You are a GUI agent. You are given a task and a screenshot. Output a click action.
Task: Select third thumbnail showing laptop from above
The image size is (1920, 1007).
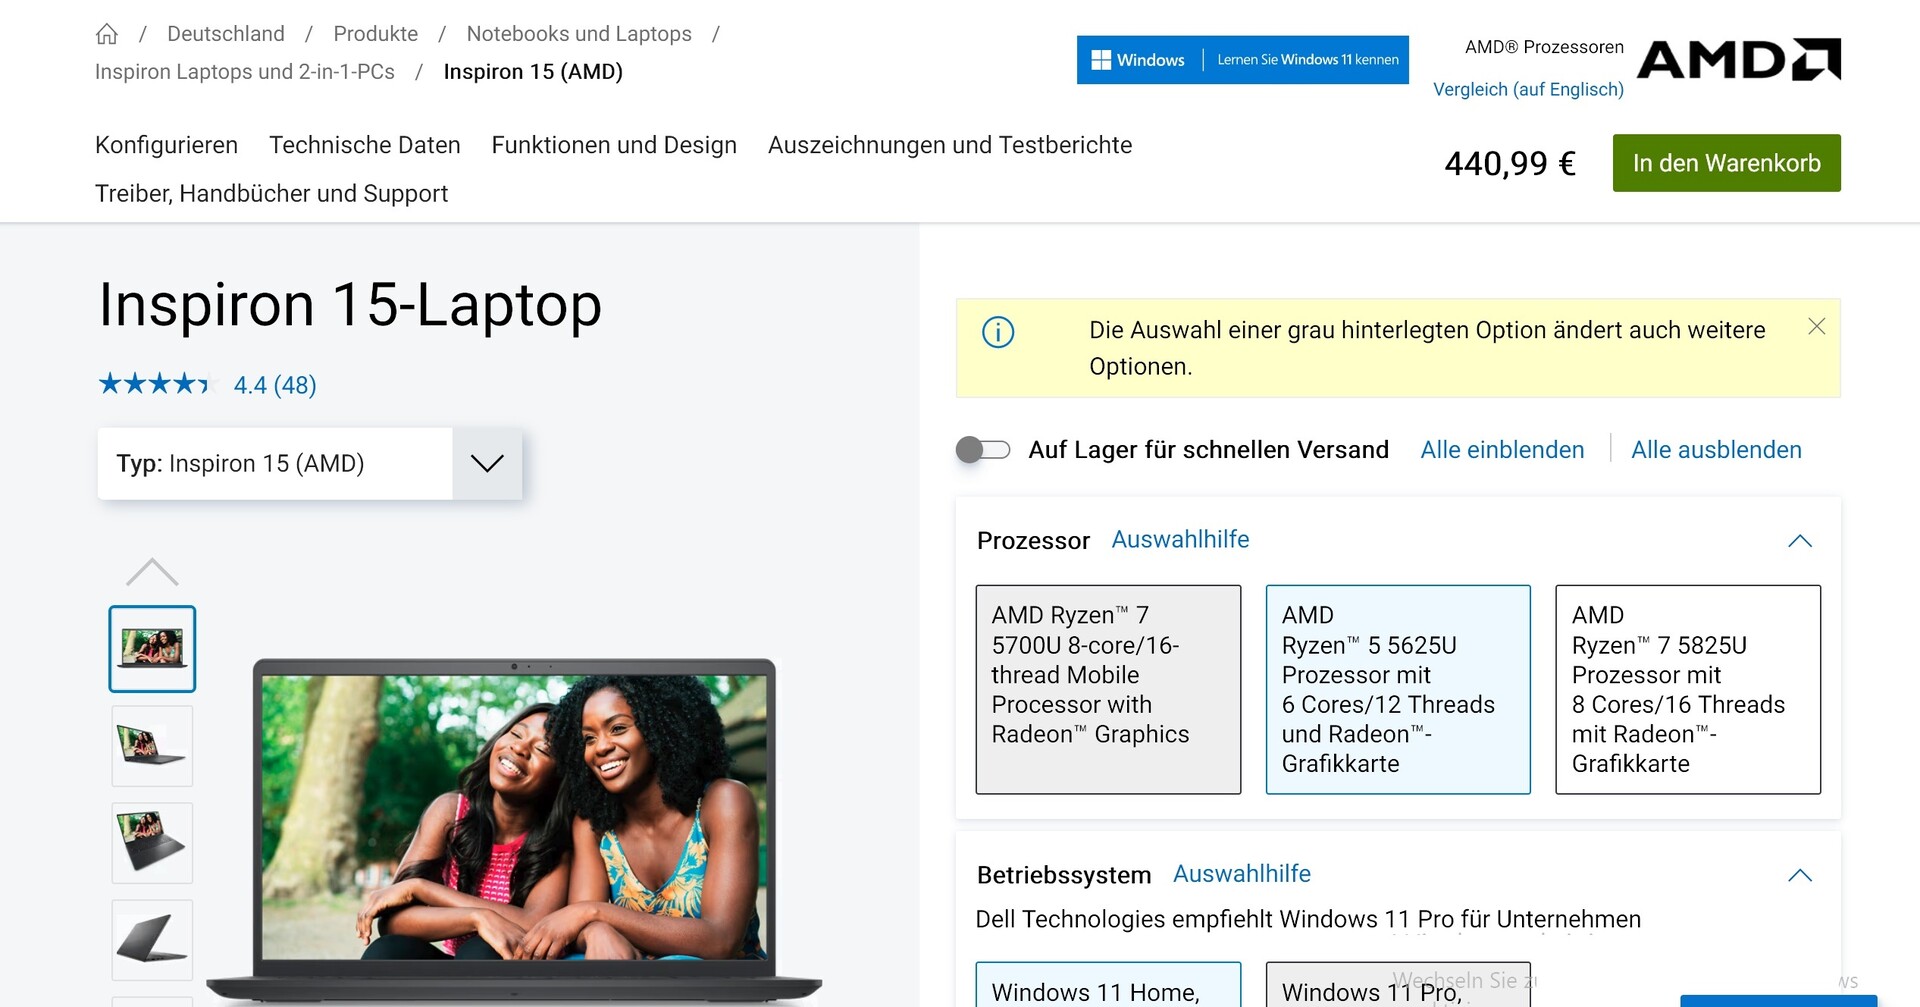point(152,843)
